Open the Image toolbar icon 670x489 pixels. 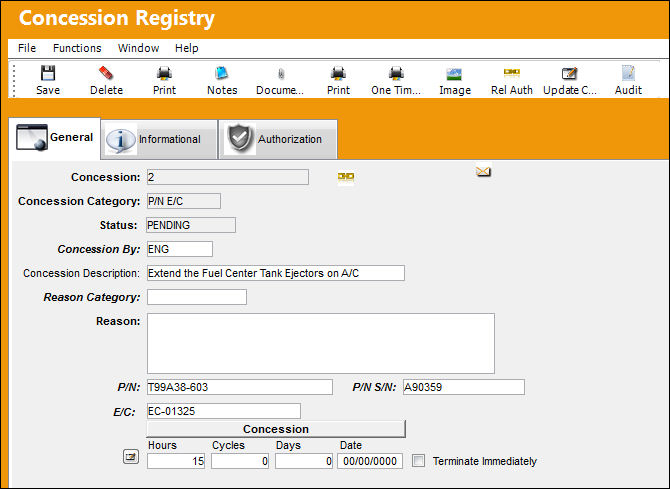(455, 80)
